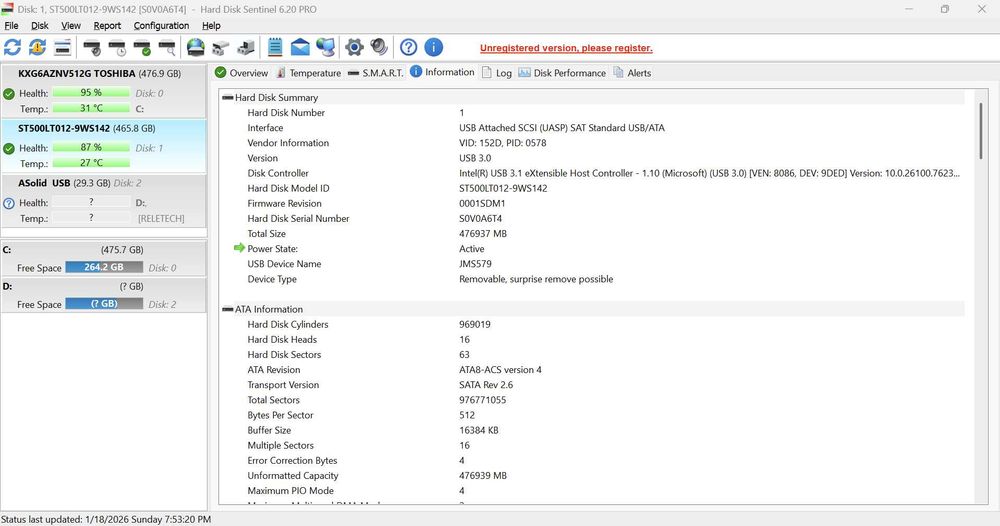
Task: Open the Report menu
Action: pos(107,26)
